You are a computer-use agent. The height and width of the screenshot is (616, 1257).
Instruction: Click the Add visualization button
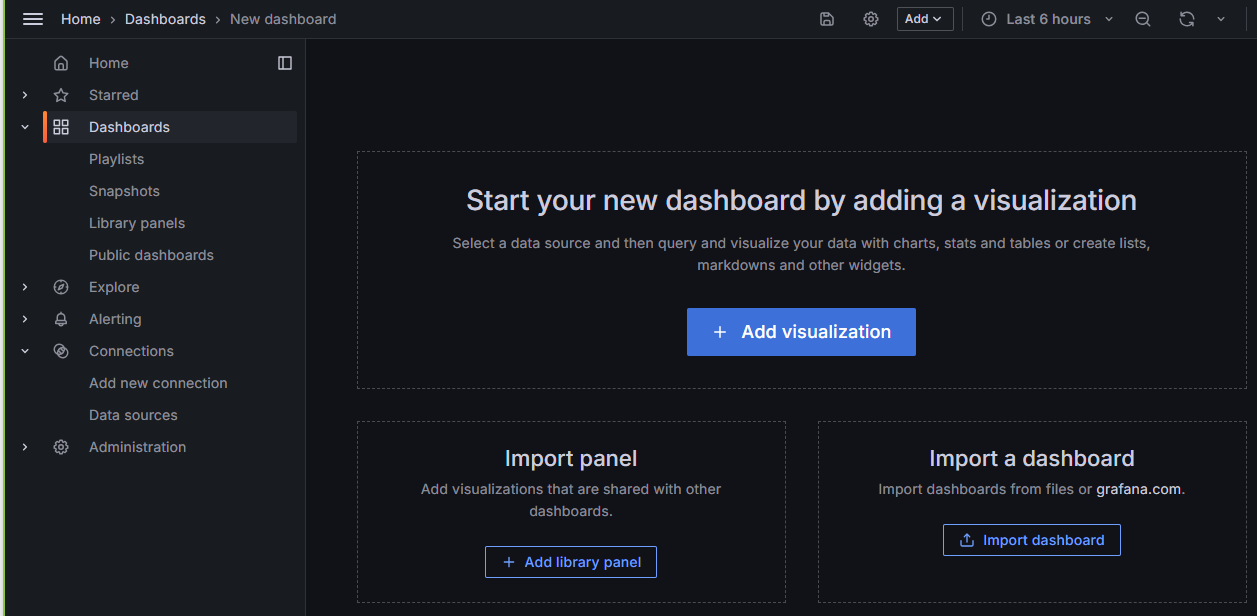[801, 332]
